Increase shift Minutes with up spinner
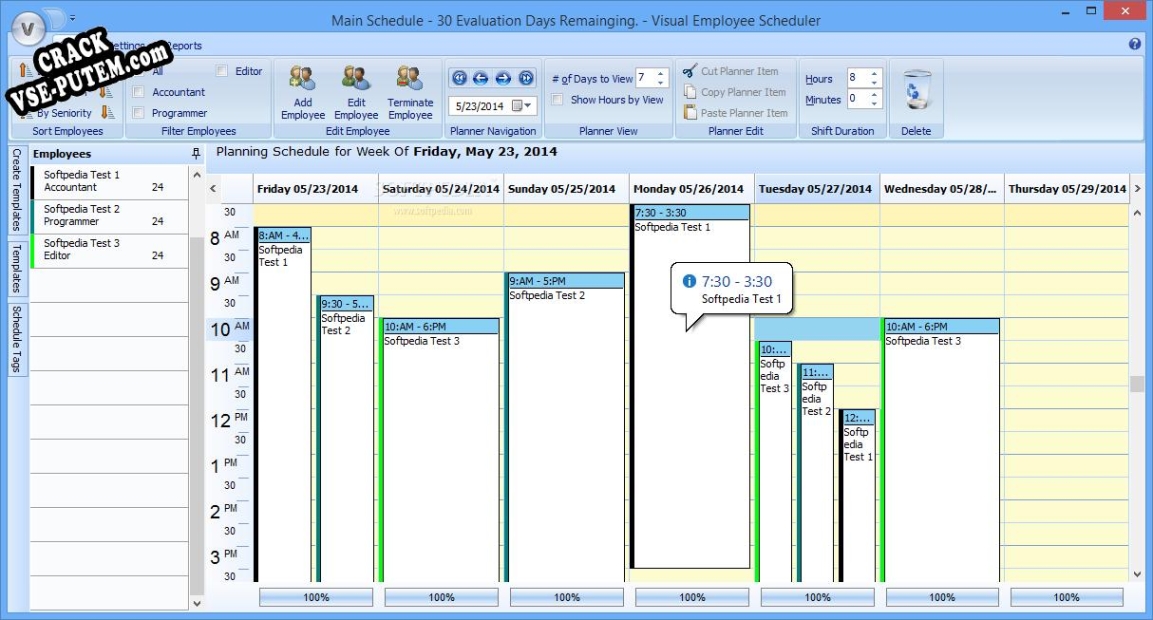The width and height of the screenshot is (1153, 620). point(874,94)
